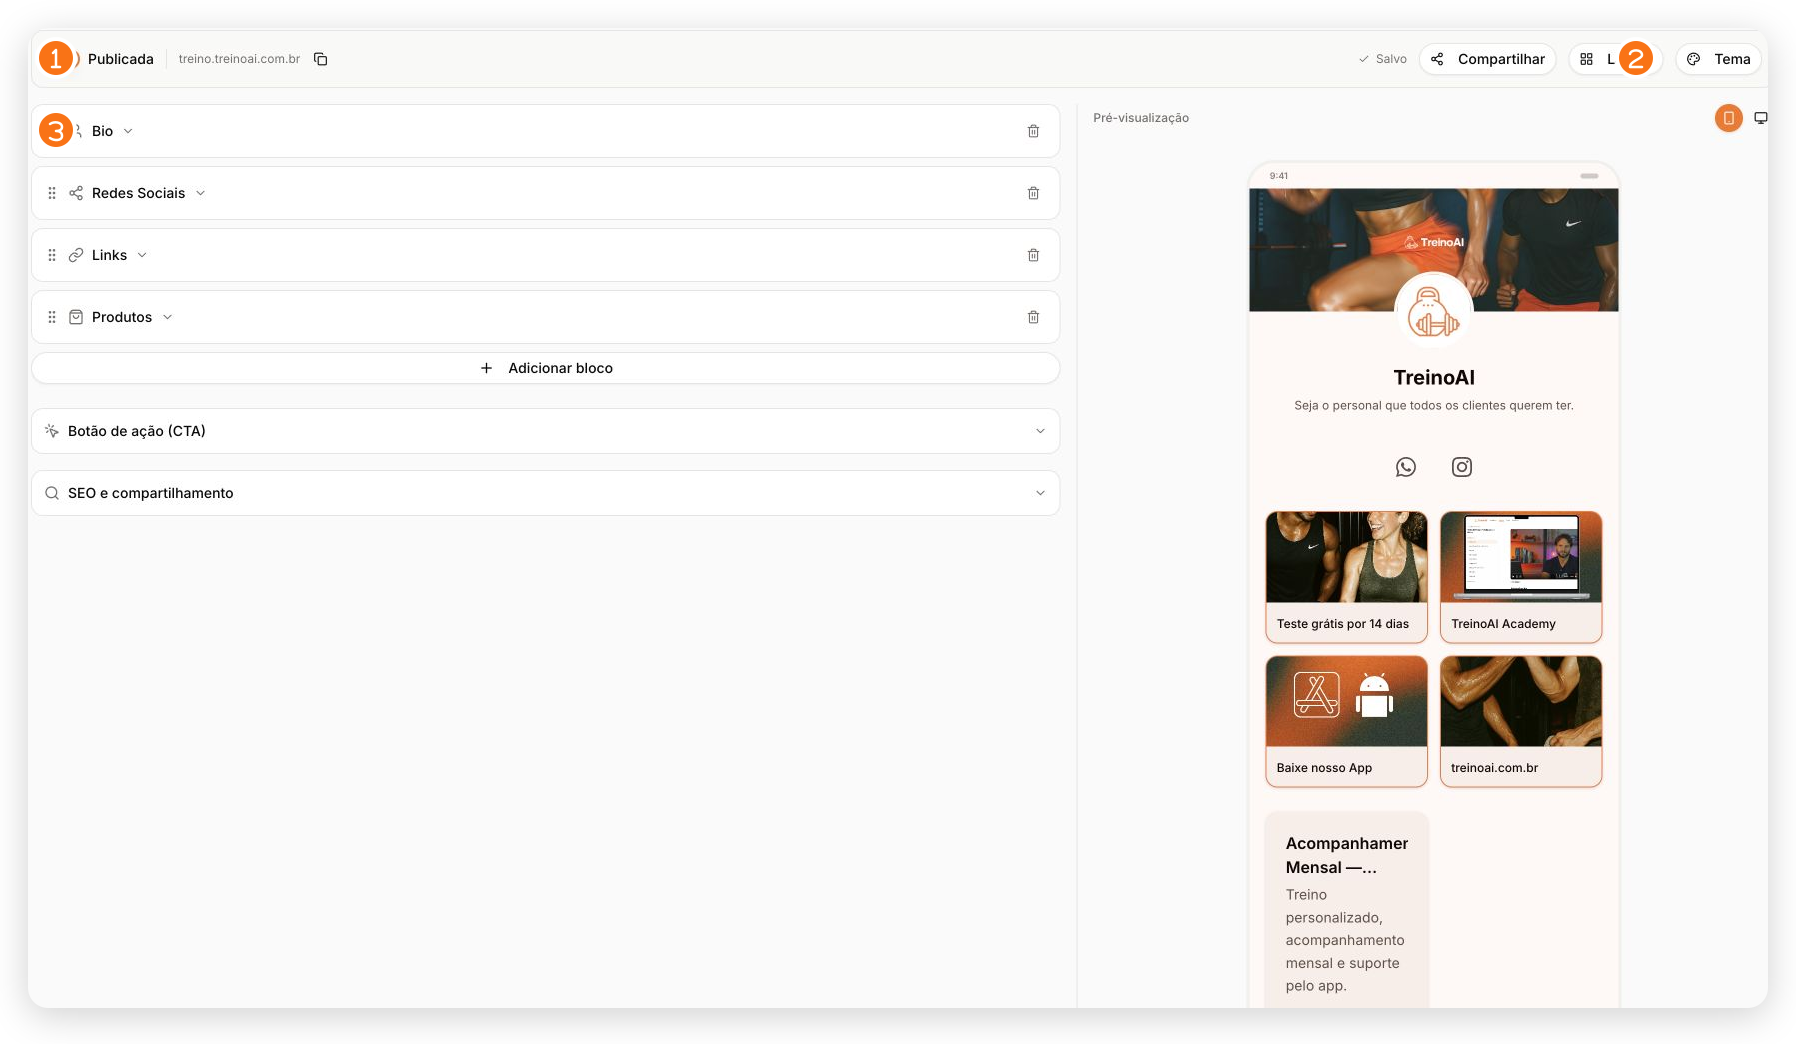Open treinoai.com.br card in preview

click(x=1521, y=721)
